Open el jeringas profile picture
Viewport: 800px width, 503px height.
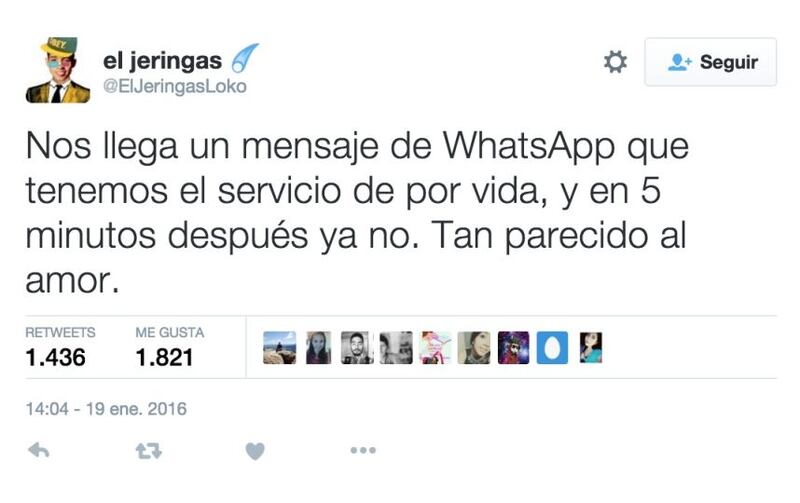click(58, 70)
